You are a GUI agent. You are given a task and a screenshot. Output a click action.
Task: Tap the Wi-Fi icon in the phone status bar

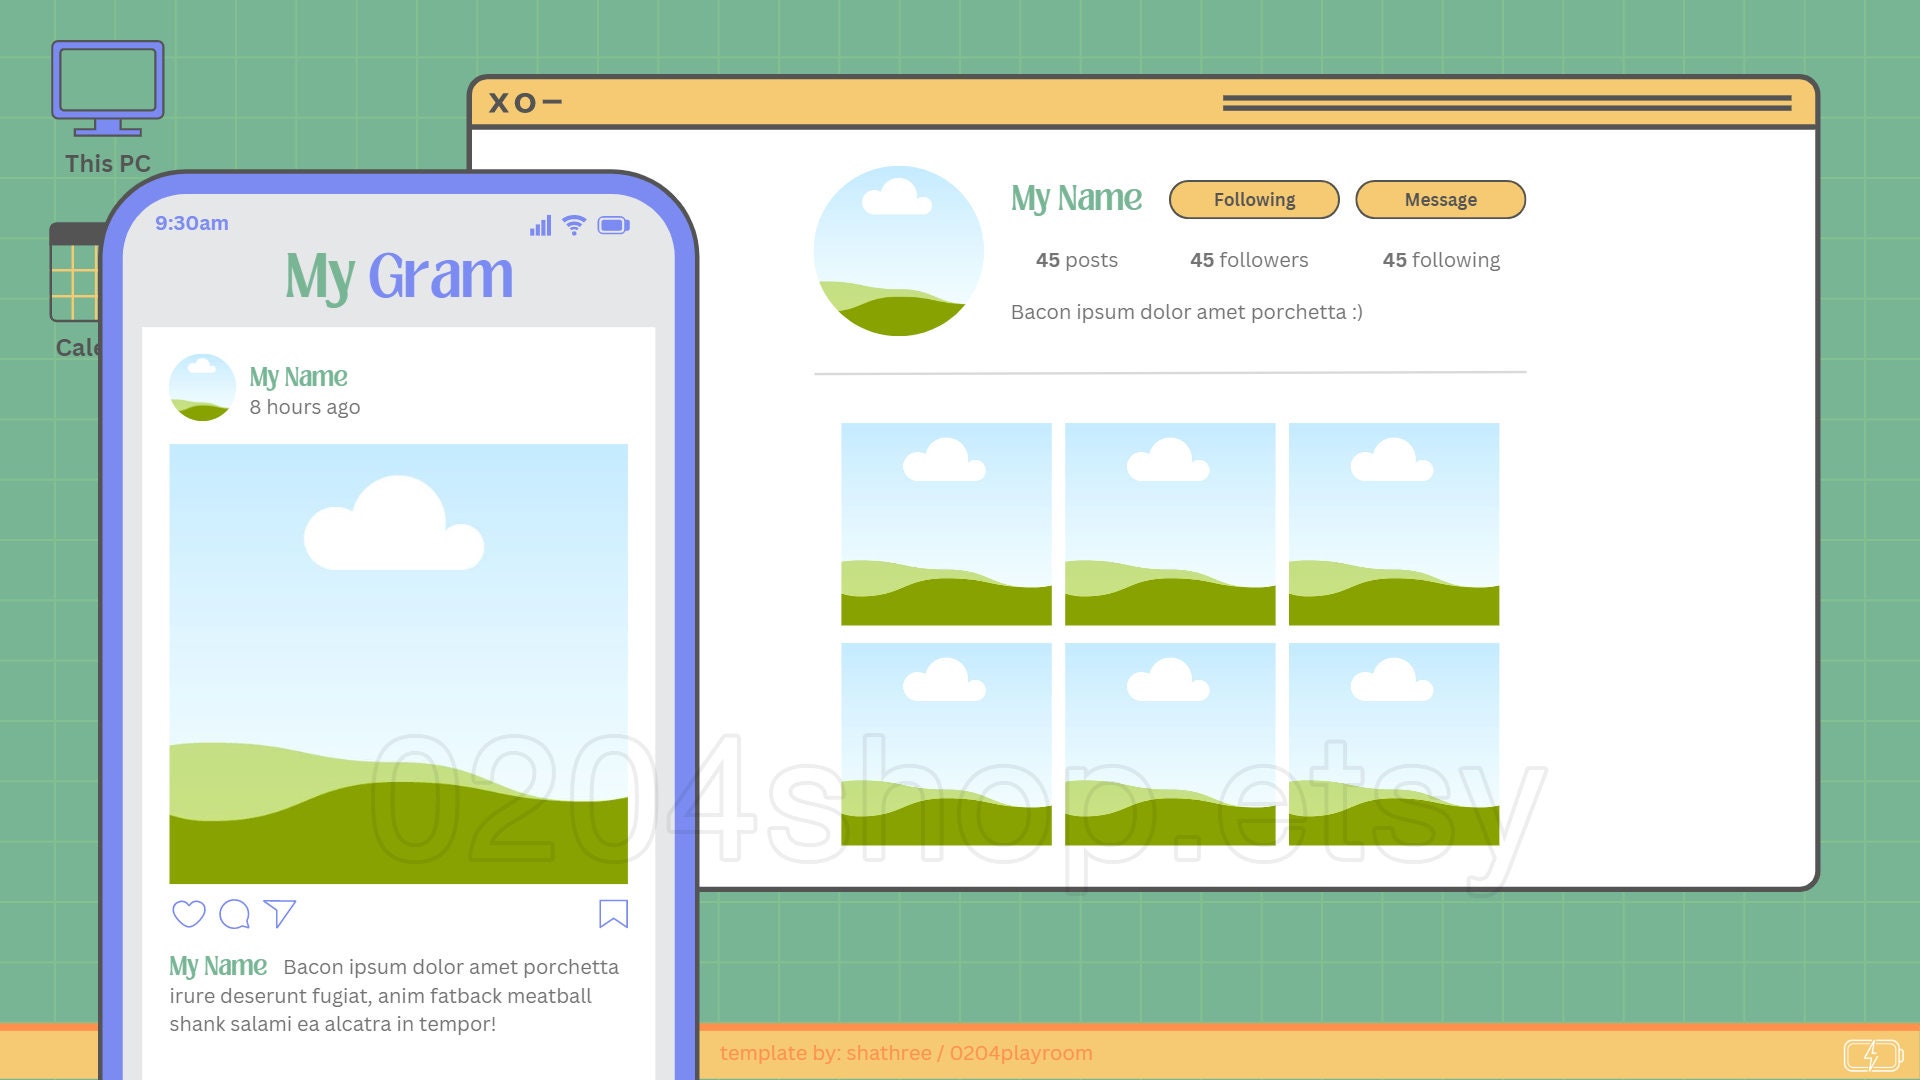572,225
